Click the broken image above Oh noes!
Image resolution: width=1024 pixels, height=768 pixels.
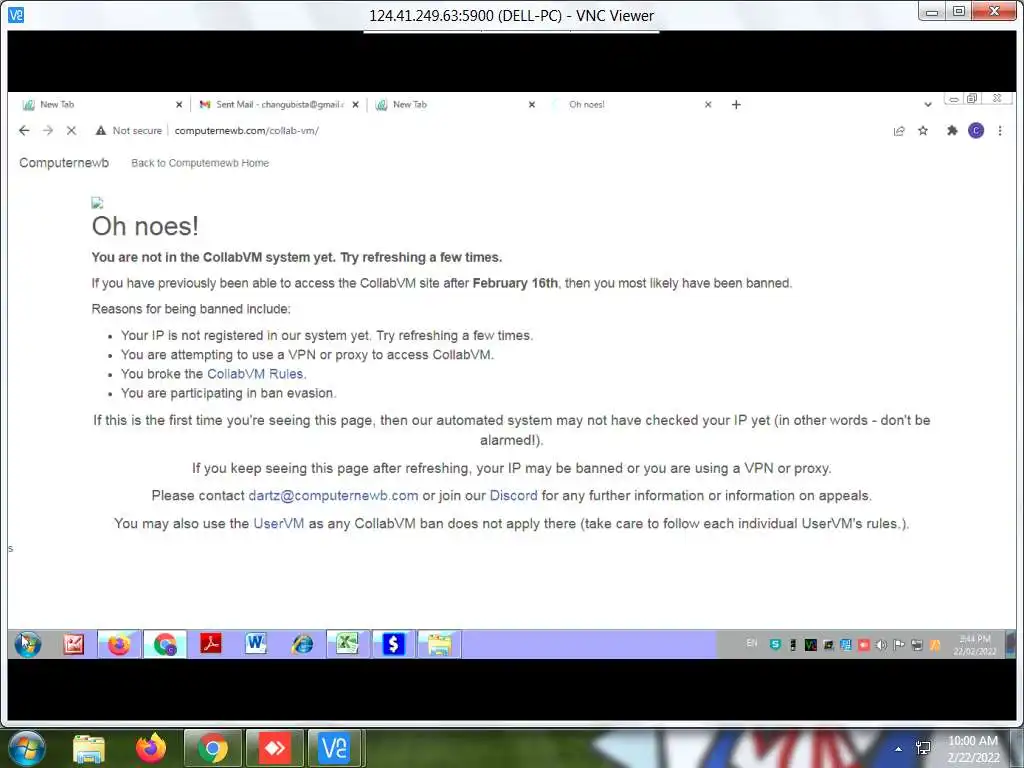click(97, 203)
